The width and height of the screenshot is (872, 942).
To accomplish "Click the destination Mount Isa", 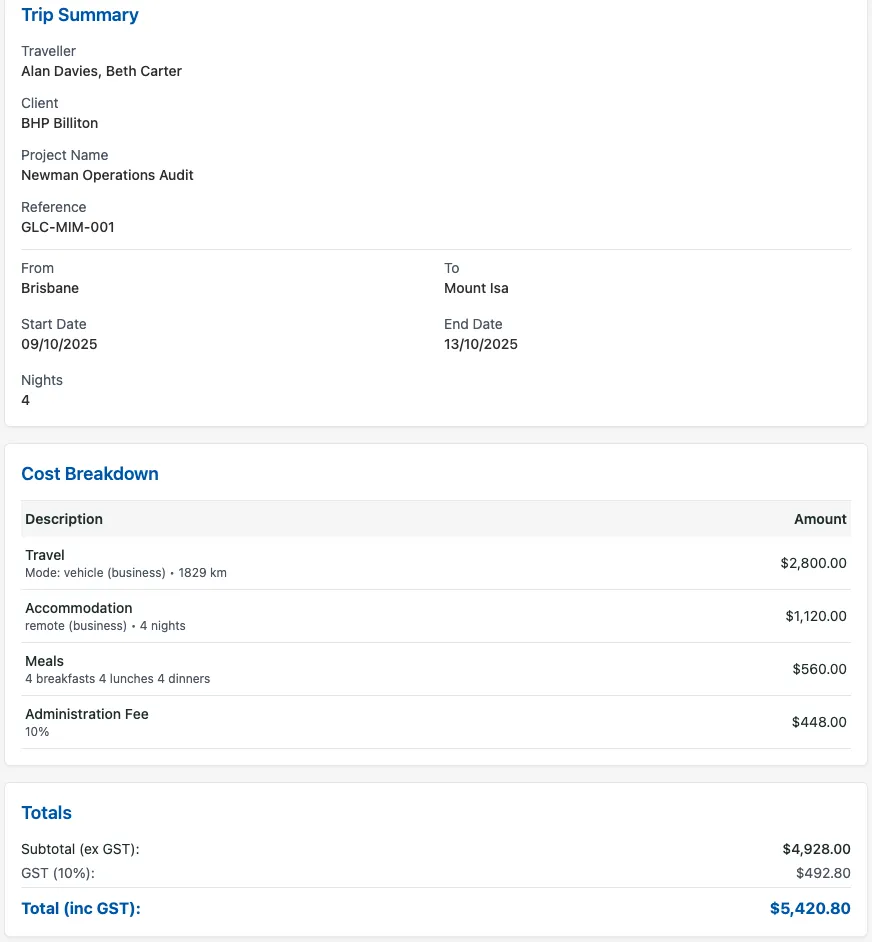I will [476, 288].
